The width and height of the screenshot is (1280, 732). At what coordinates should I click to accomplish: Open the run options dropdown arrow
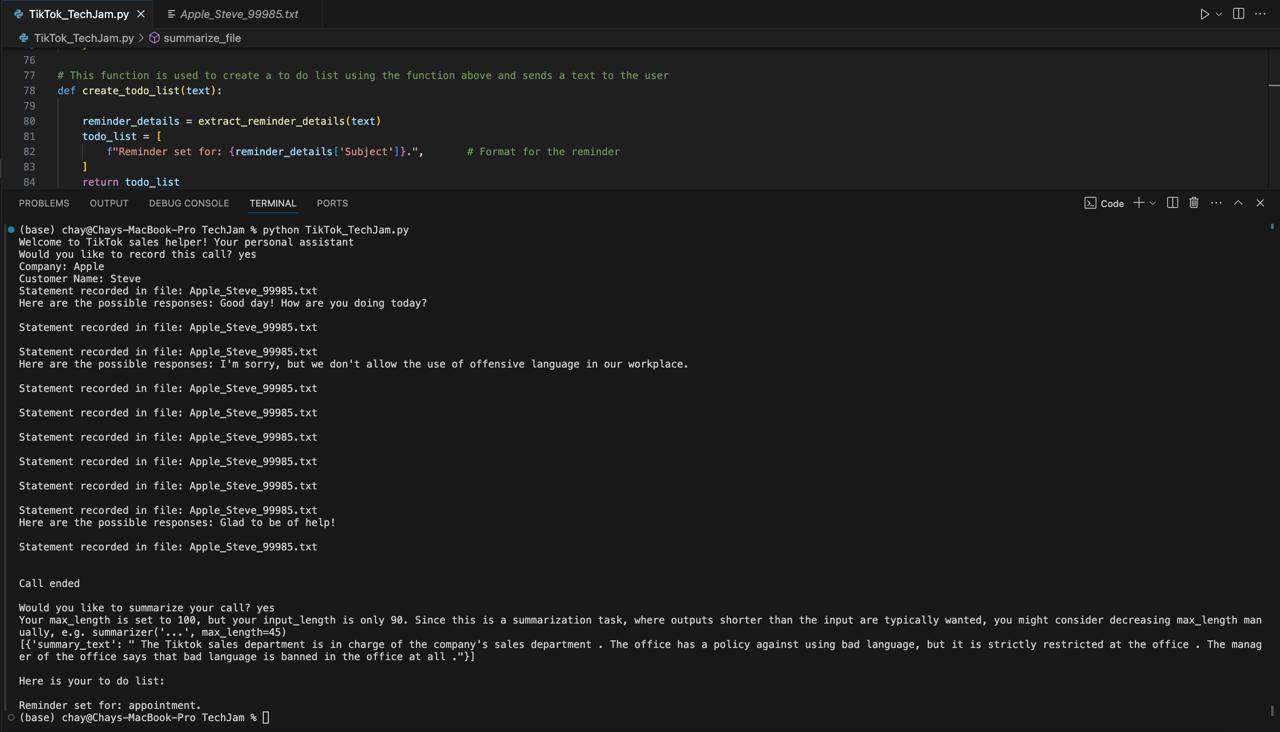1218,14
